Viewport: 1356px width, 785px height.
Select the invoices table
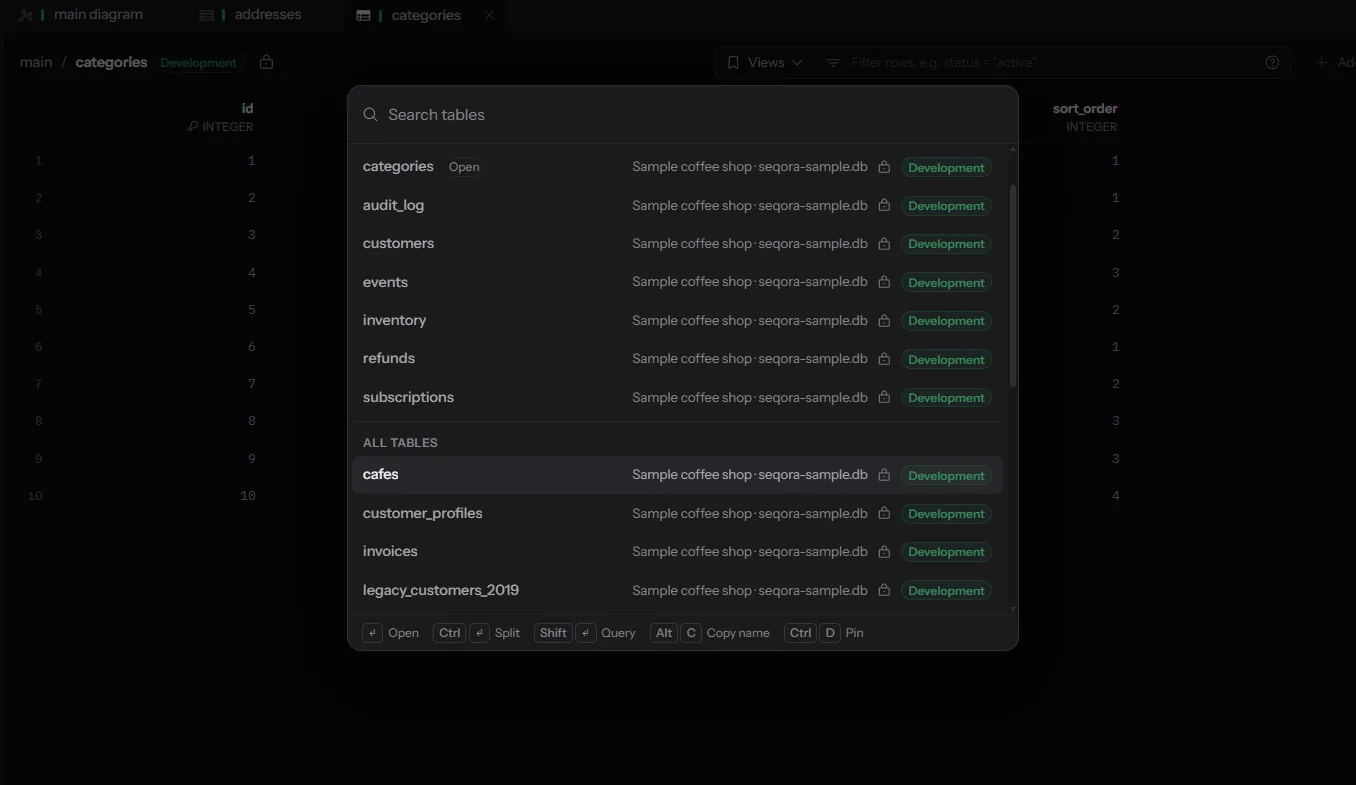coord(677,552)
